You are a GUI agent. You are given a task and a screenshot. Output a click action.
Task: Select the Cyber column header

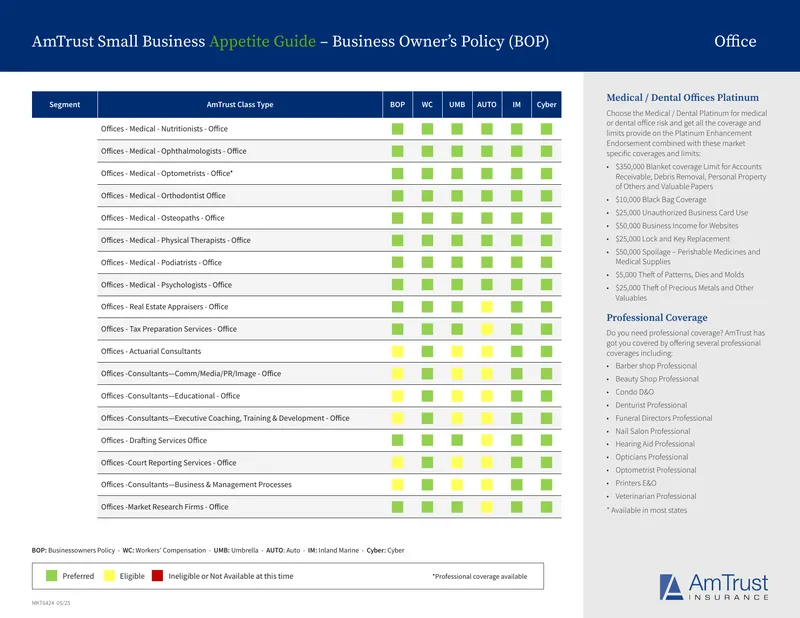pyautogui.click(x=546, y=105)
